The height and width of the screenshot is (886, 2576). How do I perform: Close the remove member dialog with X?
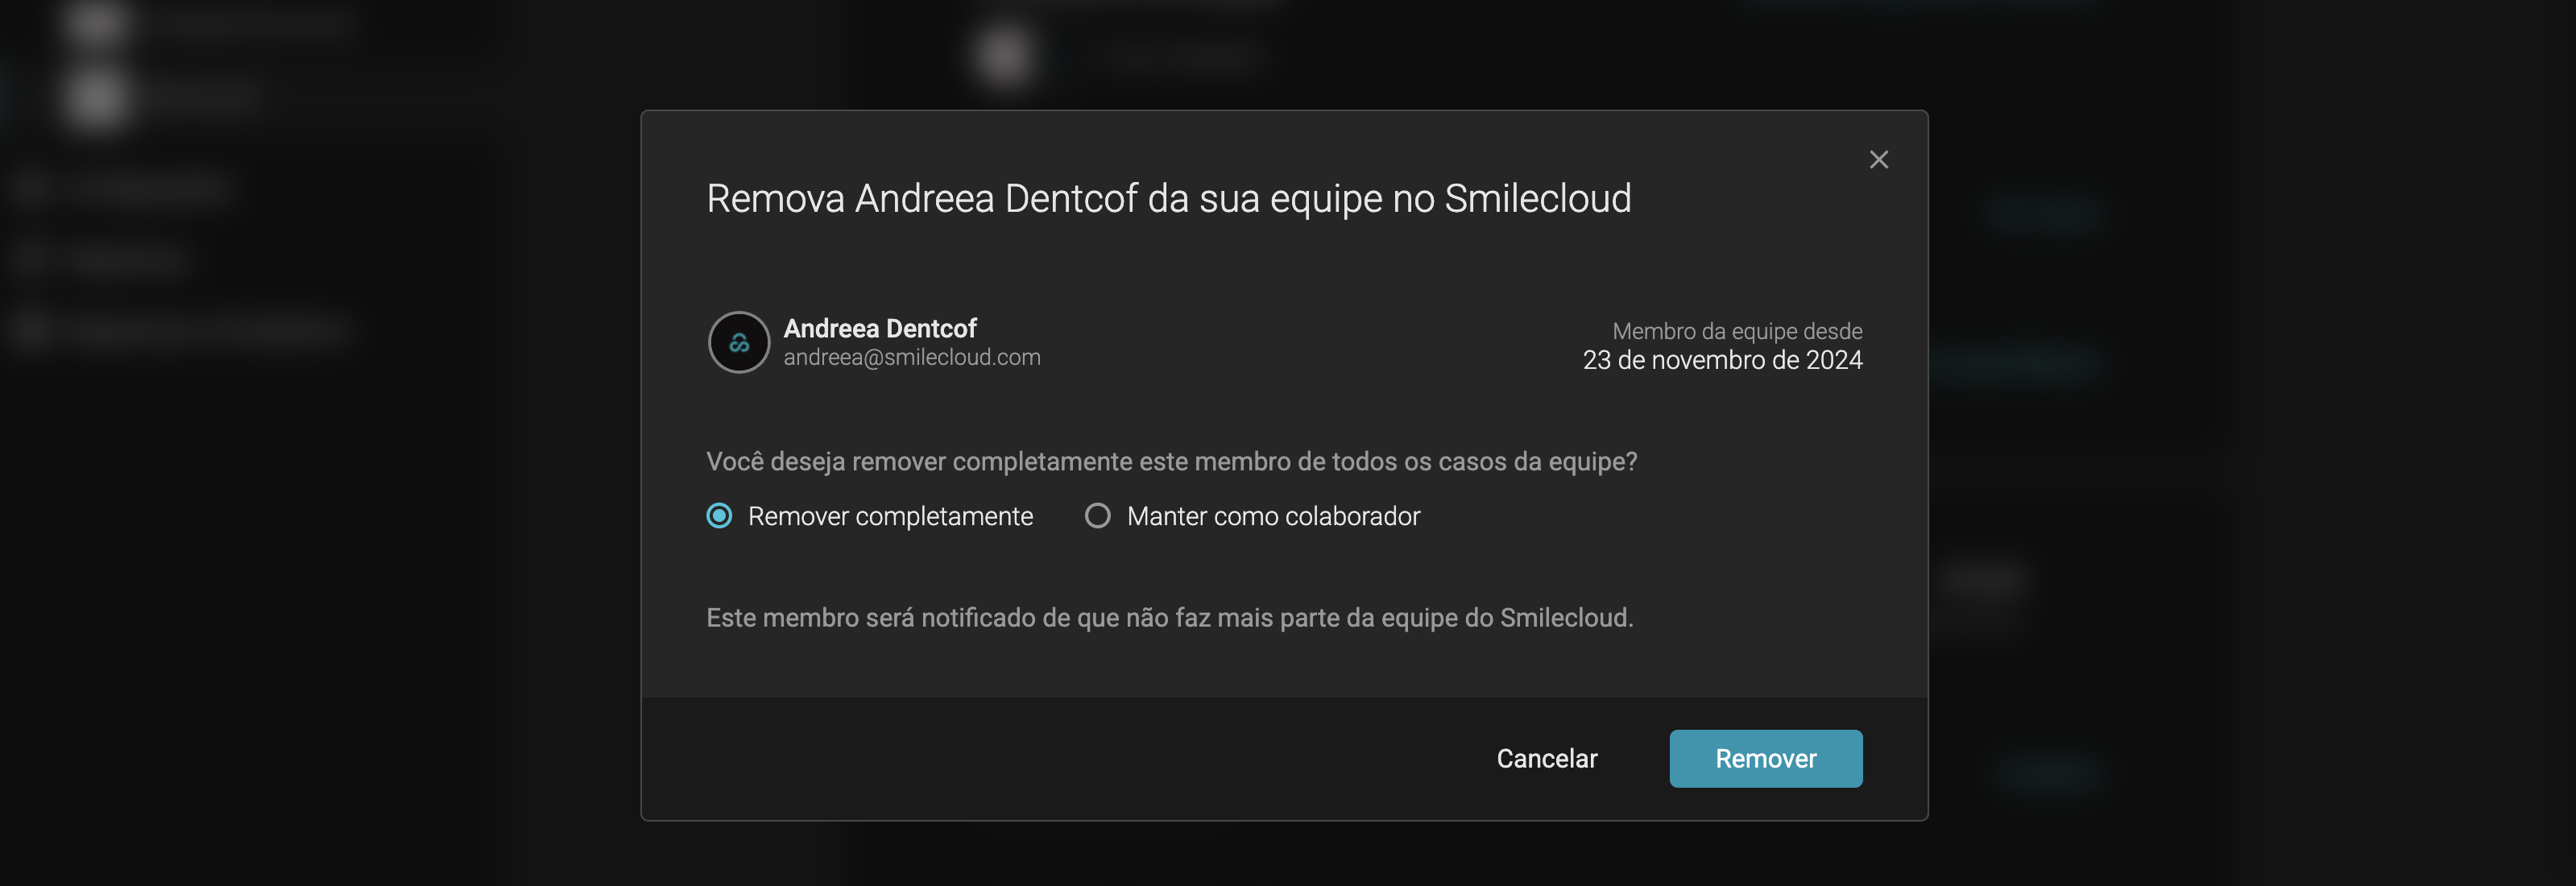pyautogui.click(x=1878, y=160)
